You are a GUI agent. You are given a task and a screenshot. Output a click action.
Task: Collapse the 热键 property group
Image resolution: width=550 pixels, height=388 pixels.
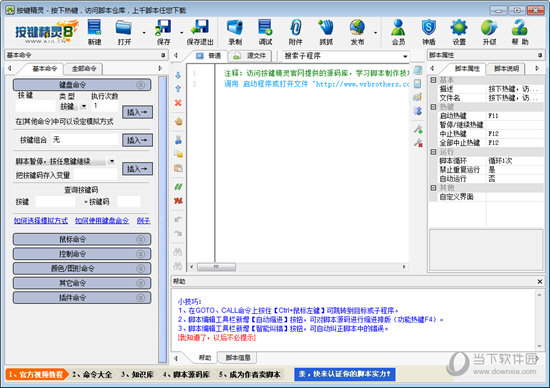point(434,107)
